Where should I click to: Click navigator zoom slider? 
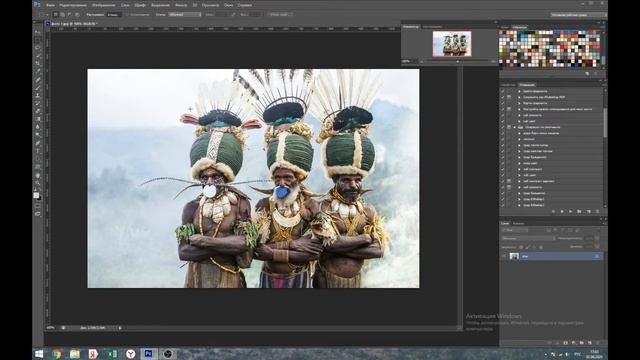pos(457,61)
